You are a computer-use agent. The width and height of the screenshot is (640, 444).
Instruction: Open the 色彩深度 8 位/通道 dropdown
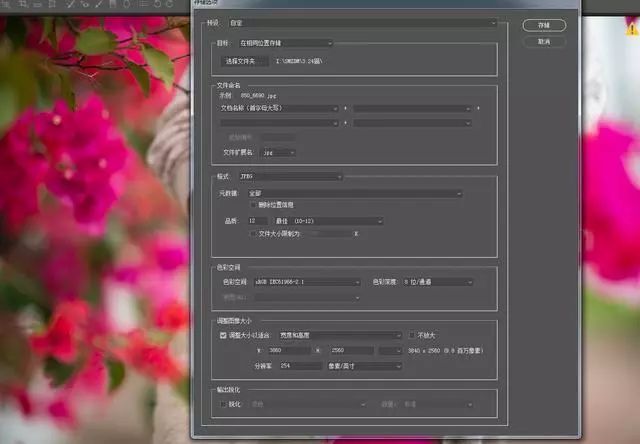(x=438, y=282)
